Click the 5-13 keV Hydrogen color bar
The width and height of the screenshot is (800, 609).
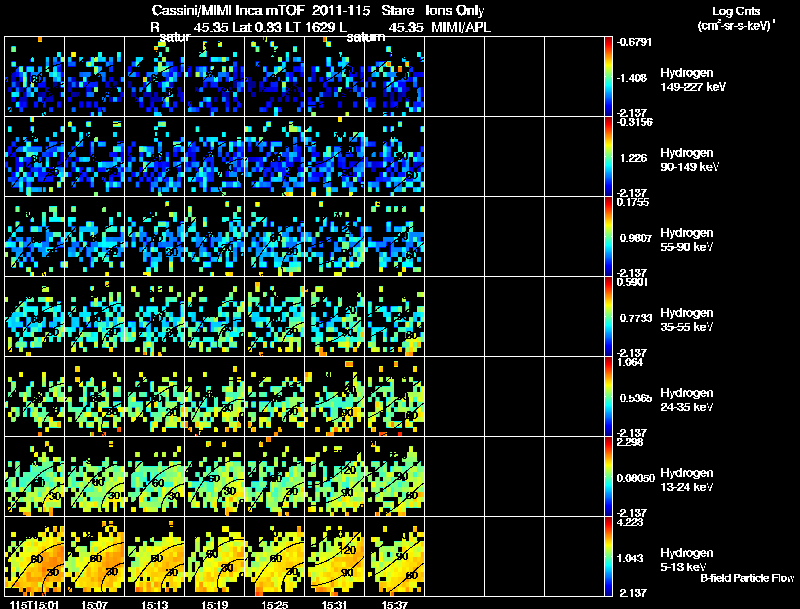click(x=608, y=556)
